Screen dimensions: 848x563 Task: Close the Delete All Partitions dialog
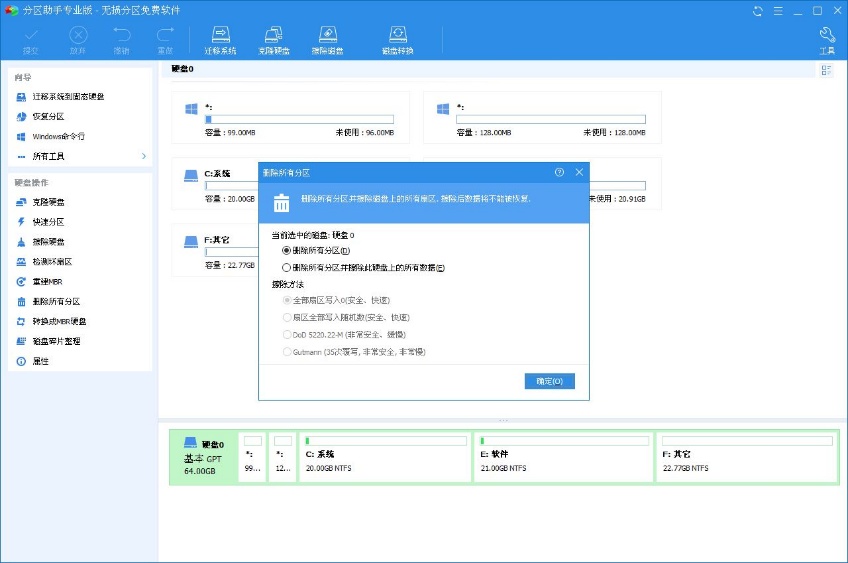579,172
